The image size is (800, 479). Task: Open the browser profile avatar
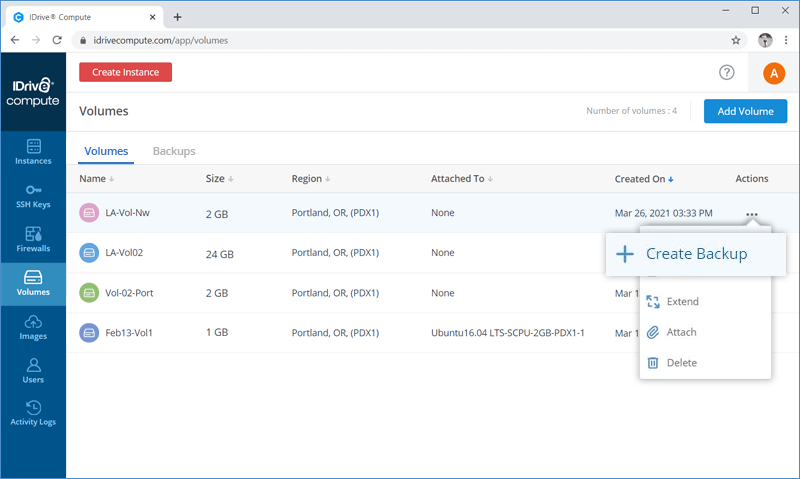(x=765, y=40)
